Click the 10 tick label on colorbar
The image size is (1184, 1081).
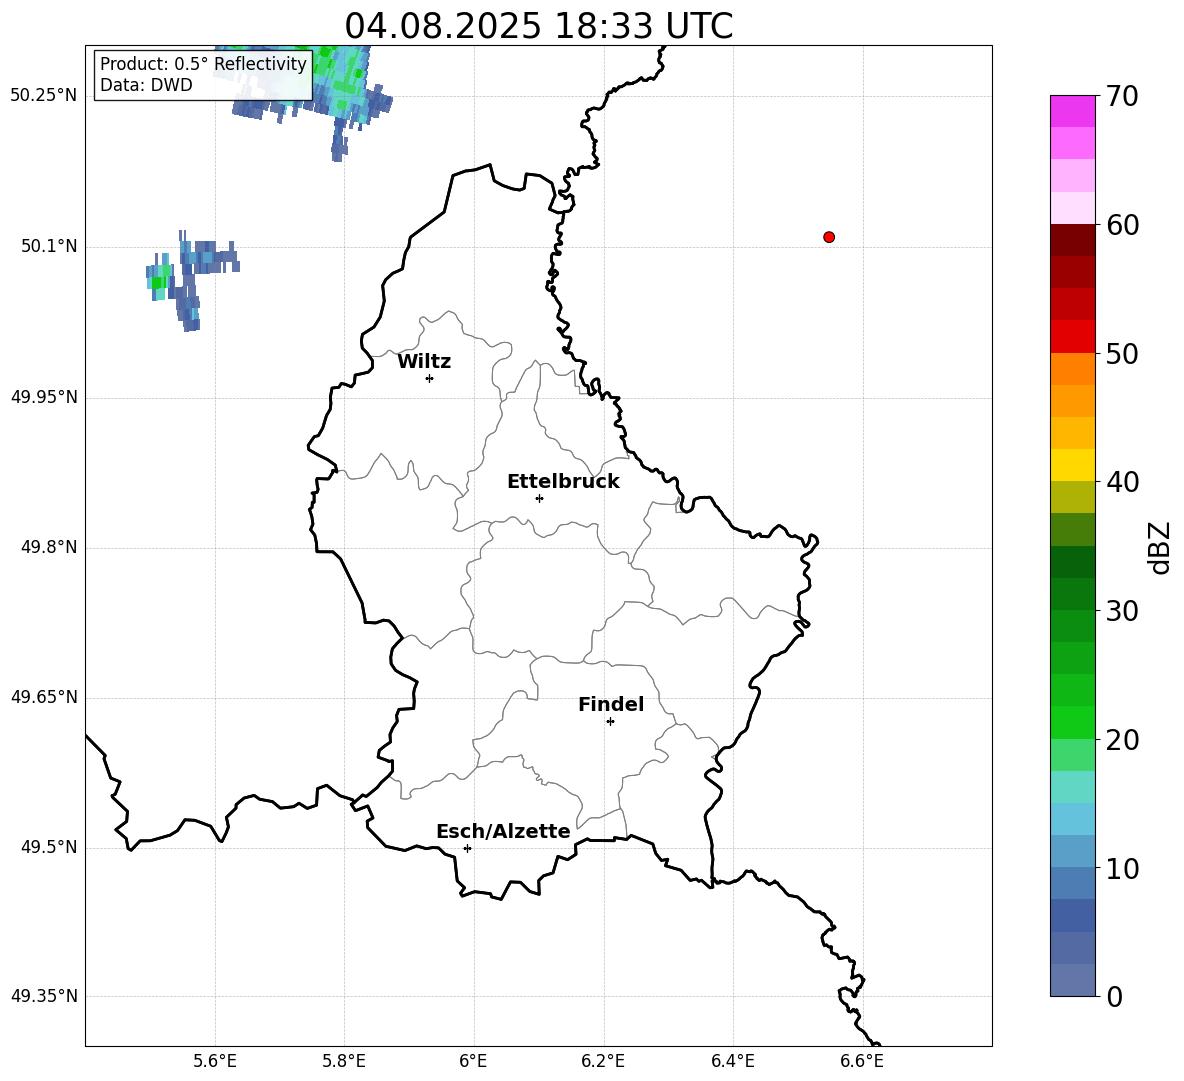1122,868
